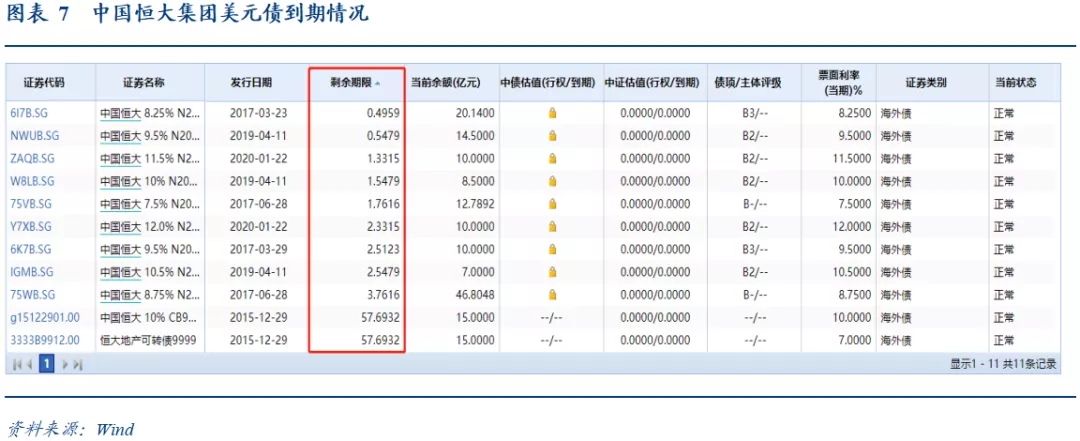The width and height of the screenshot is (1080, 441).
Task: Go to first page of records
Action: click(17, 365)
